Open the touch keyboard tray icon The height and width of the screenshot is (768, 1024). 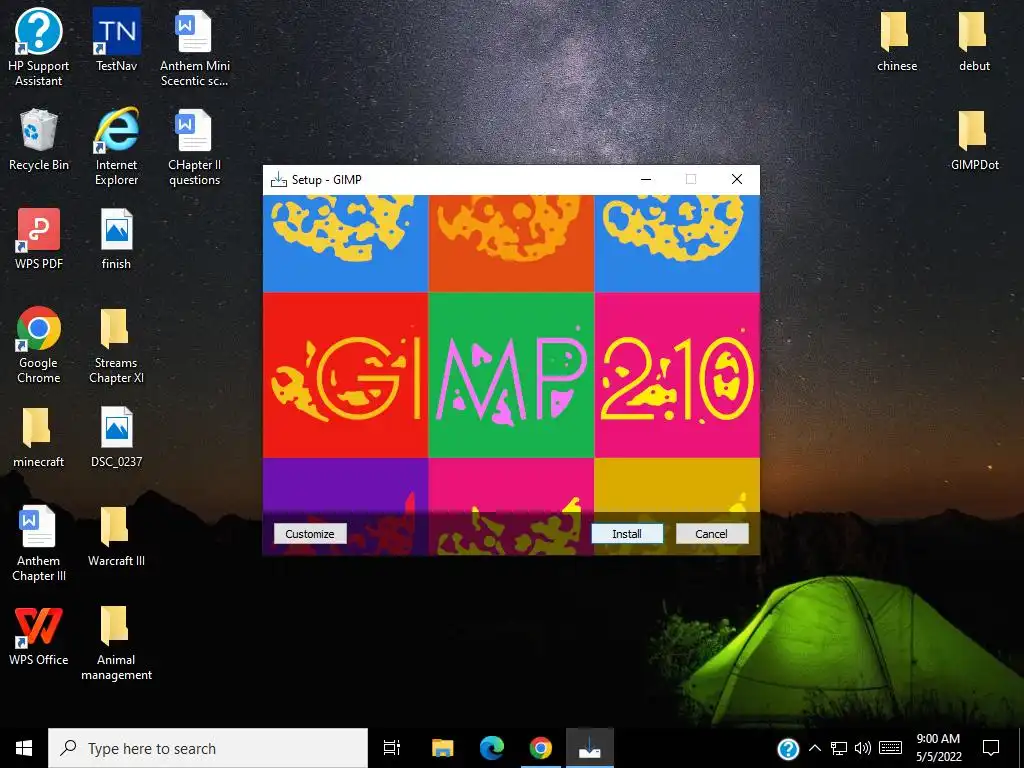890,748
